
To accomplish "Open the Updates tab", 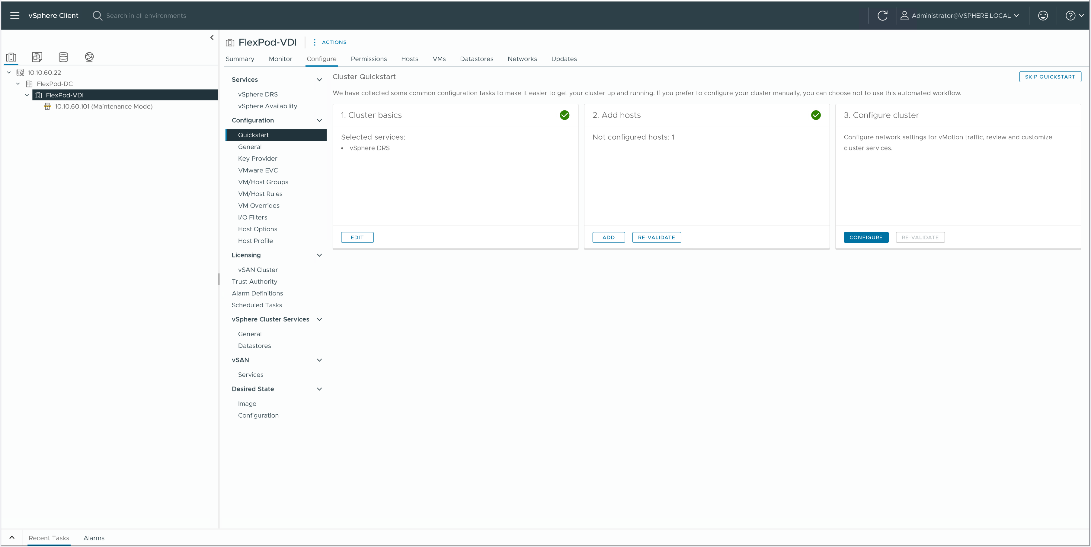I will (x=564, y=59).
